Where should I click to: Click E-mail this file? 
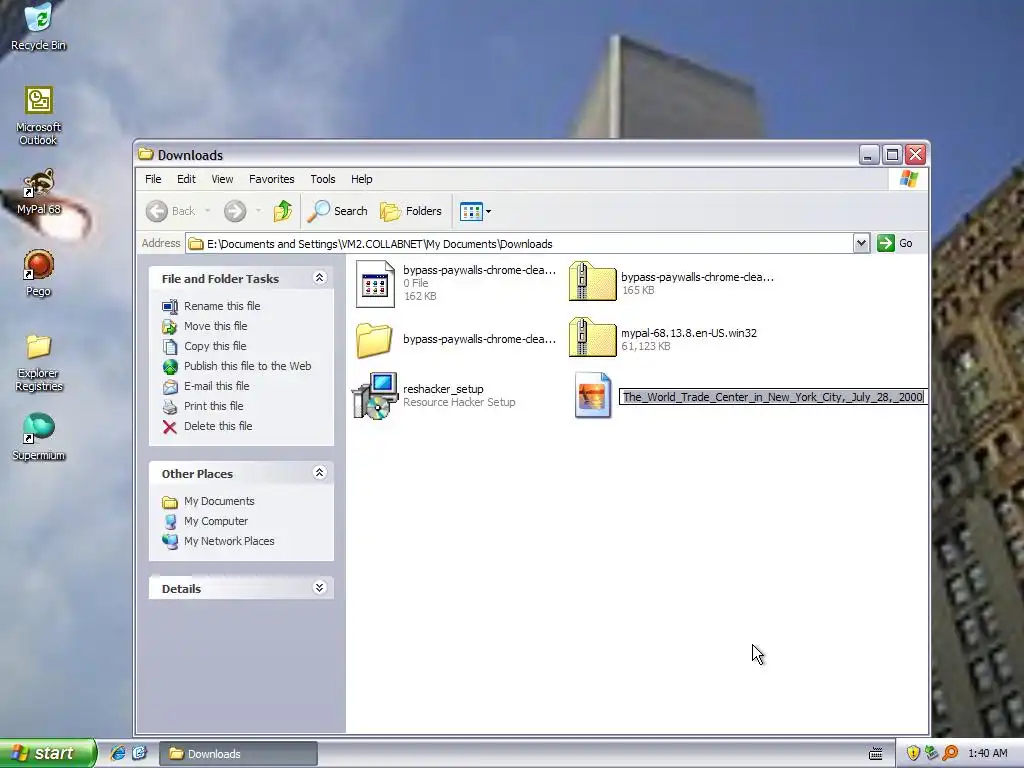click(216, 386)
